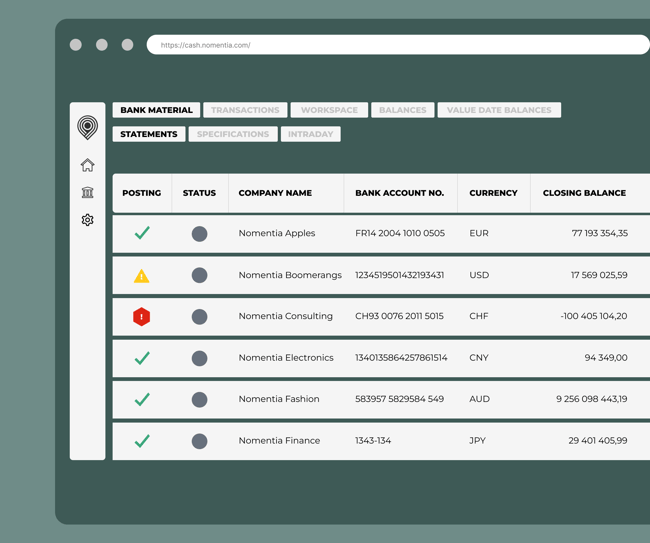Click the CNY currency cell
This screenshot has height=543, width=650.
[479, 357]
